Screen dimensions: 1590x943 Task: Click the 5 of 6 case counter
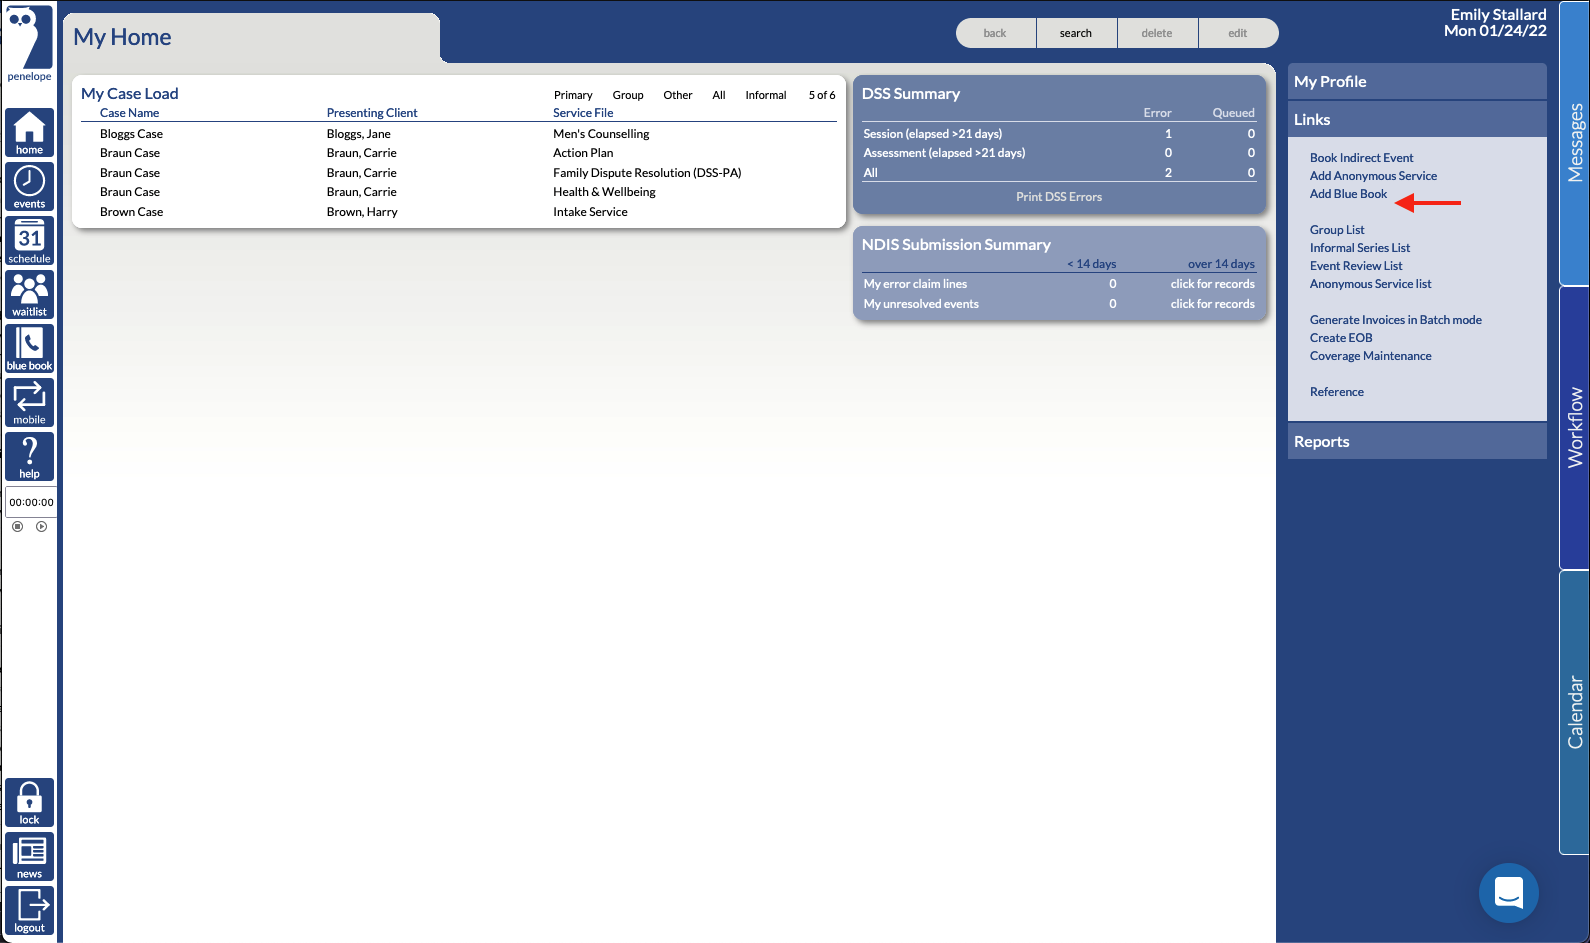822,95
